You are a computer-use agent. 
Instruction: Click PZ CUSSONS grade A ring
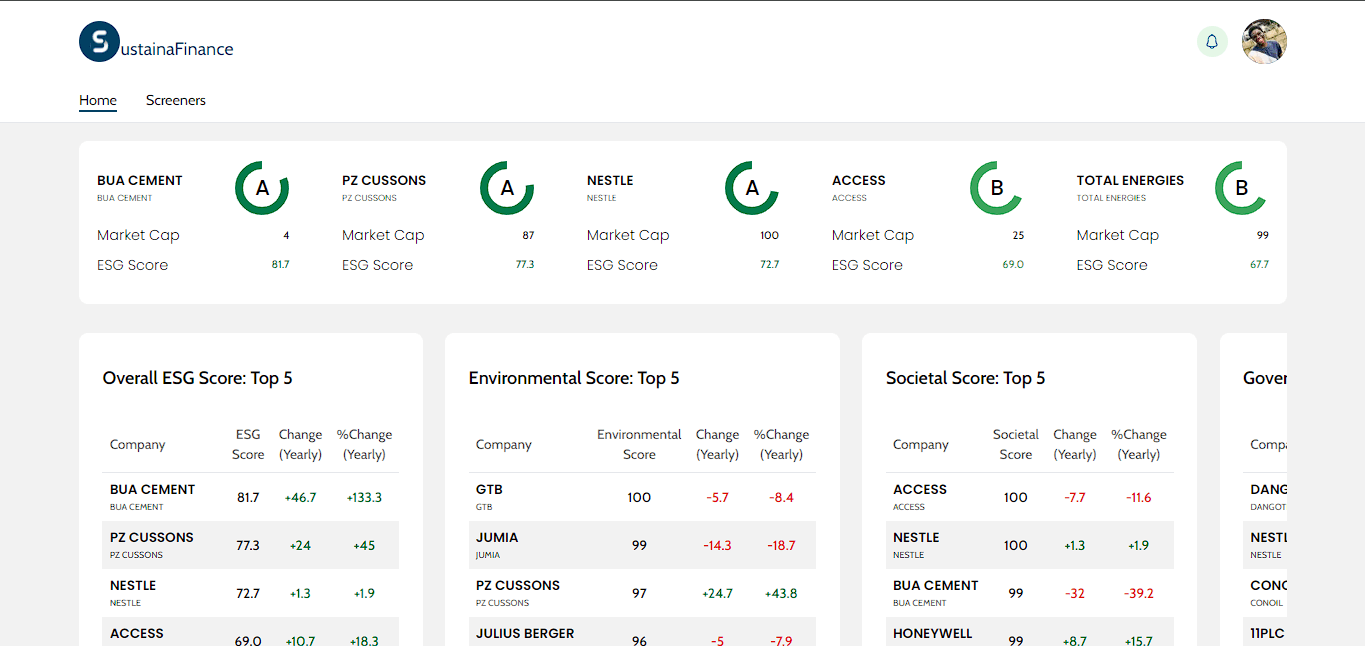(507, 188)
